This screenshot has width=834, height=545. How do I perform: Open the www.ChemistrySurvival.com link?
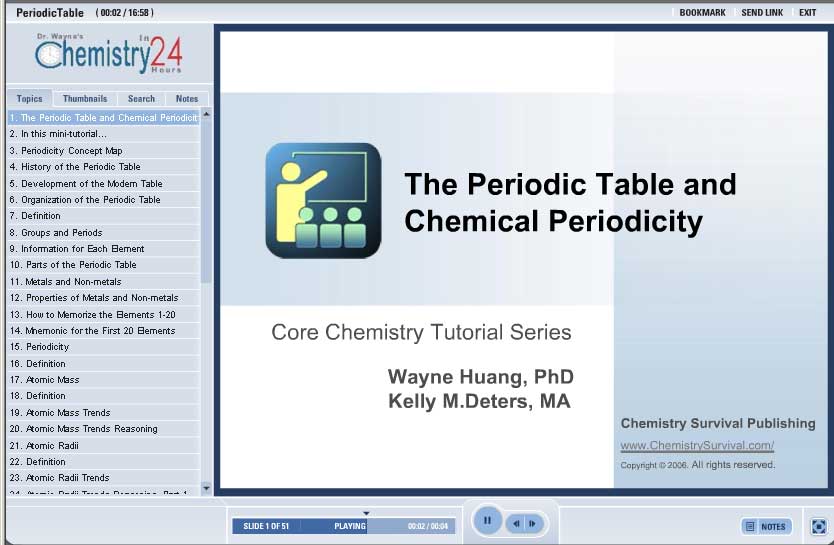697,446
